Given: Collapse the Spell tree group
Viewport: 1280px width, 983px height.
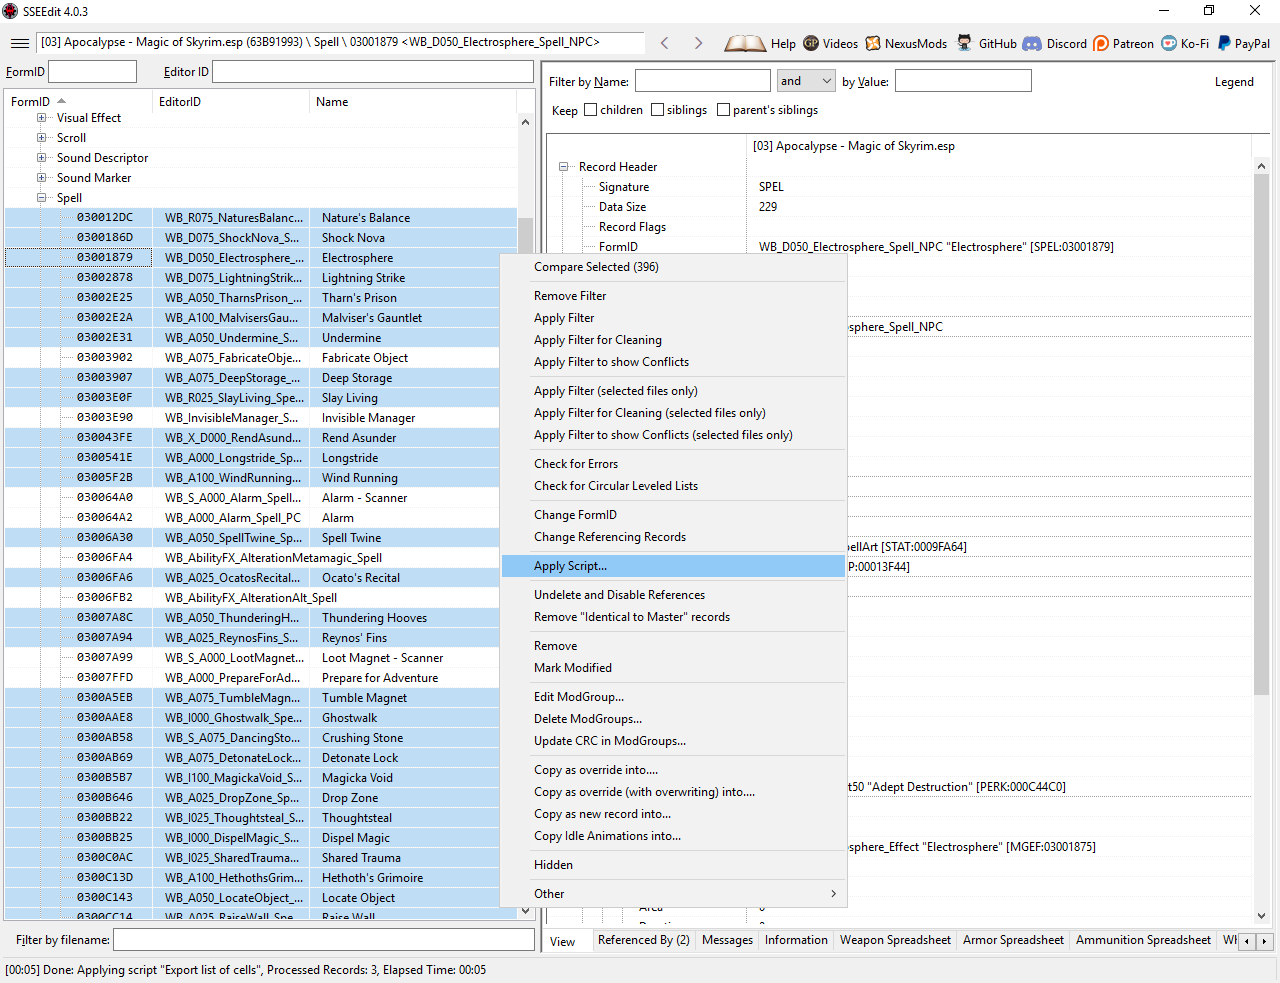Looking at the screenshot, I should 42,198.
